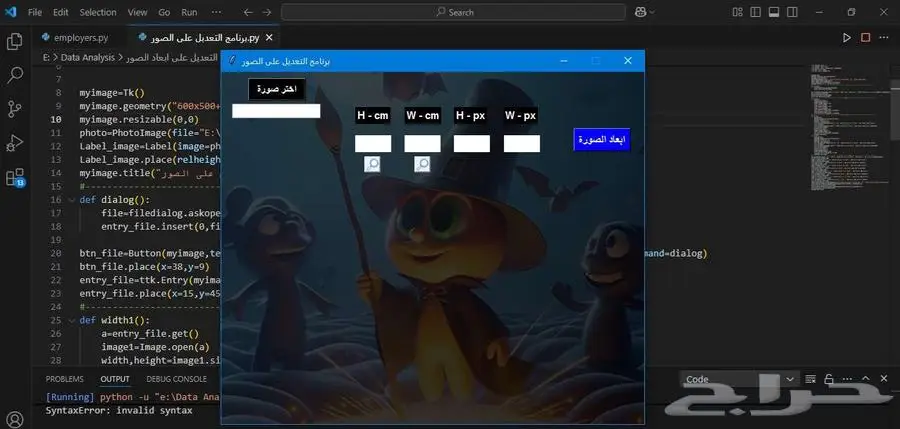Switch to the DEBUG CONSOLE tab
The height and width of the screenshot is (429, 900).
(176, 379)
